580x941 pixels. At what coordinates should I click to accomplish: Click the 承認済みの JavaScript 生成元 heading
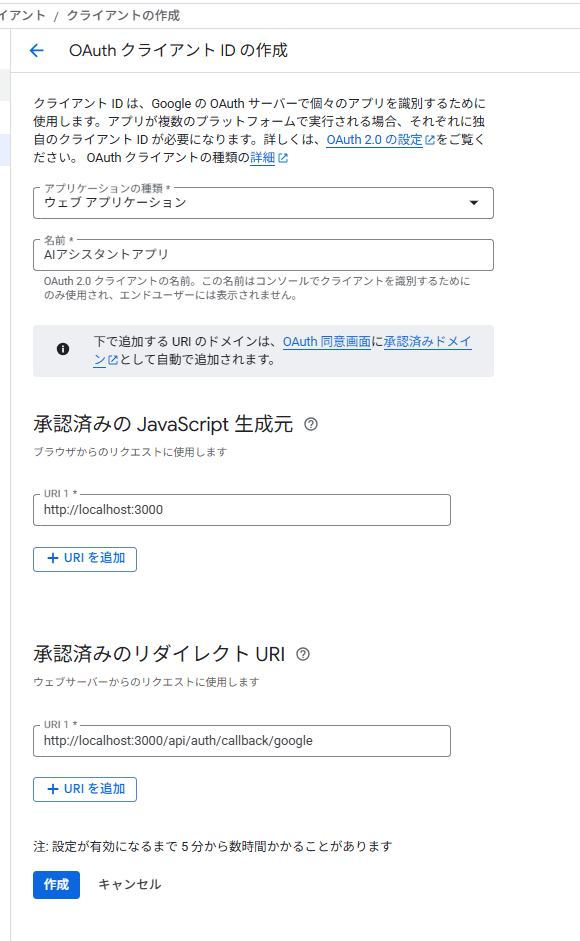163,424
